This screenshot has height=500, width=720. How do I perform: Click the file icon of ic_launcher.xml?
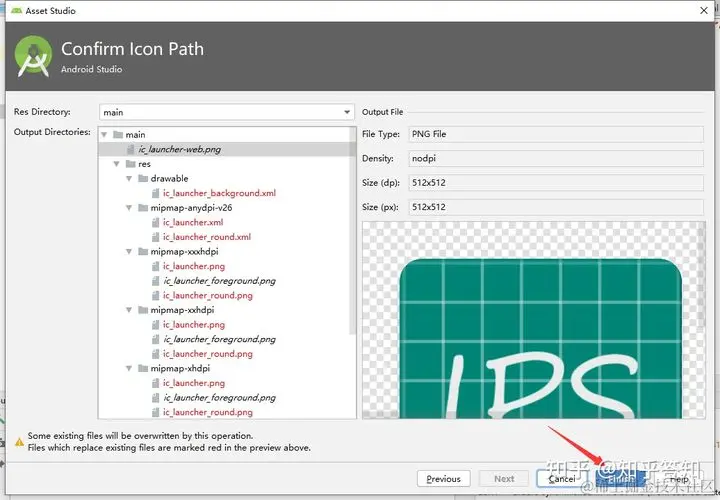[156, 223]
